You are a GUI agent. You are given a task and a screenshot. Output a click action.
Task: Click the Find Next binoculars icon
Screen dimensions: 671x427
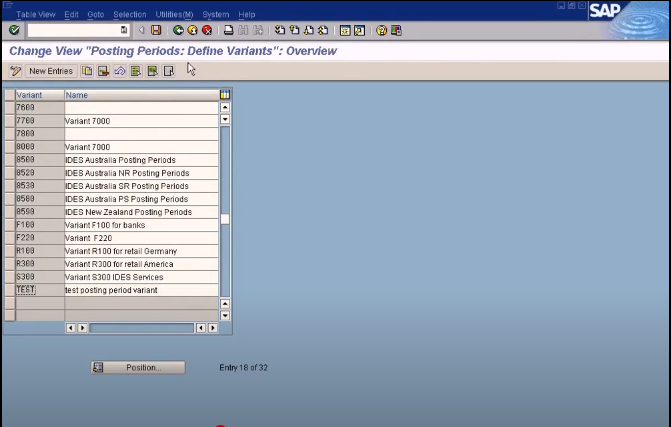(258, 30)
